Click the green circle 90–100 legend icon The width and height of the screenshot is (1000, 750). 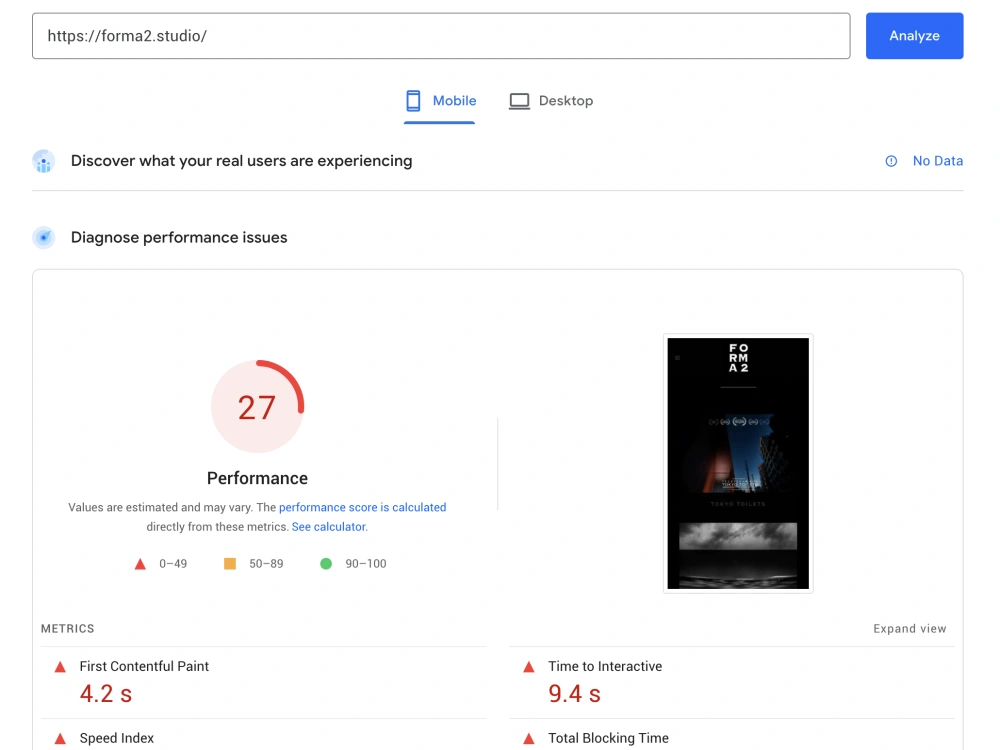click(x=326, y=564)
